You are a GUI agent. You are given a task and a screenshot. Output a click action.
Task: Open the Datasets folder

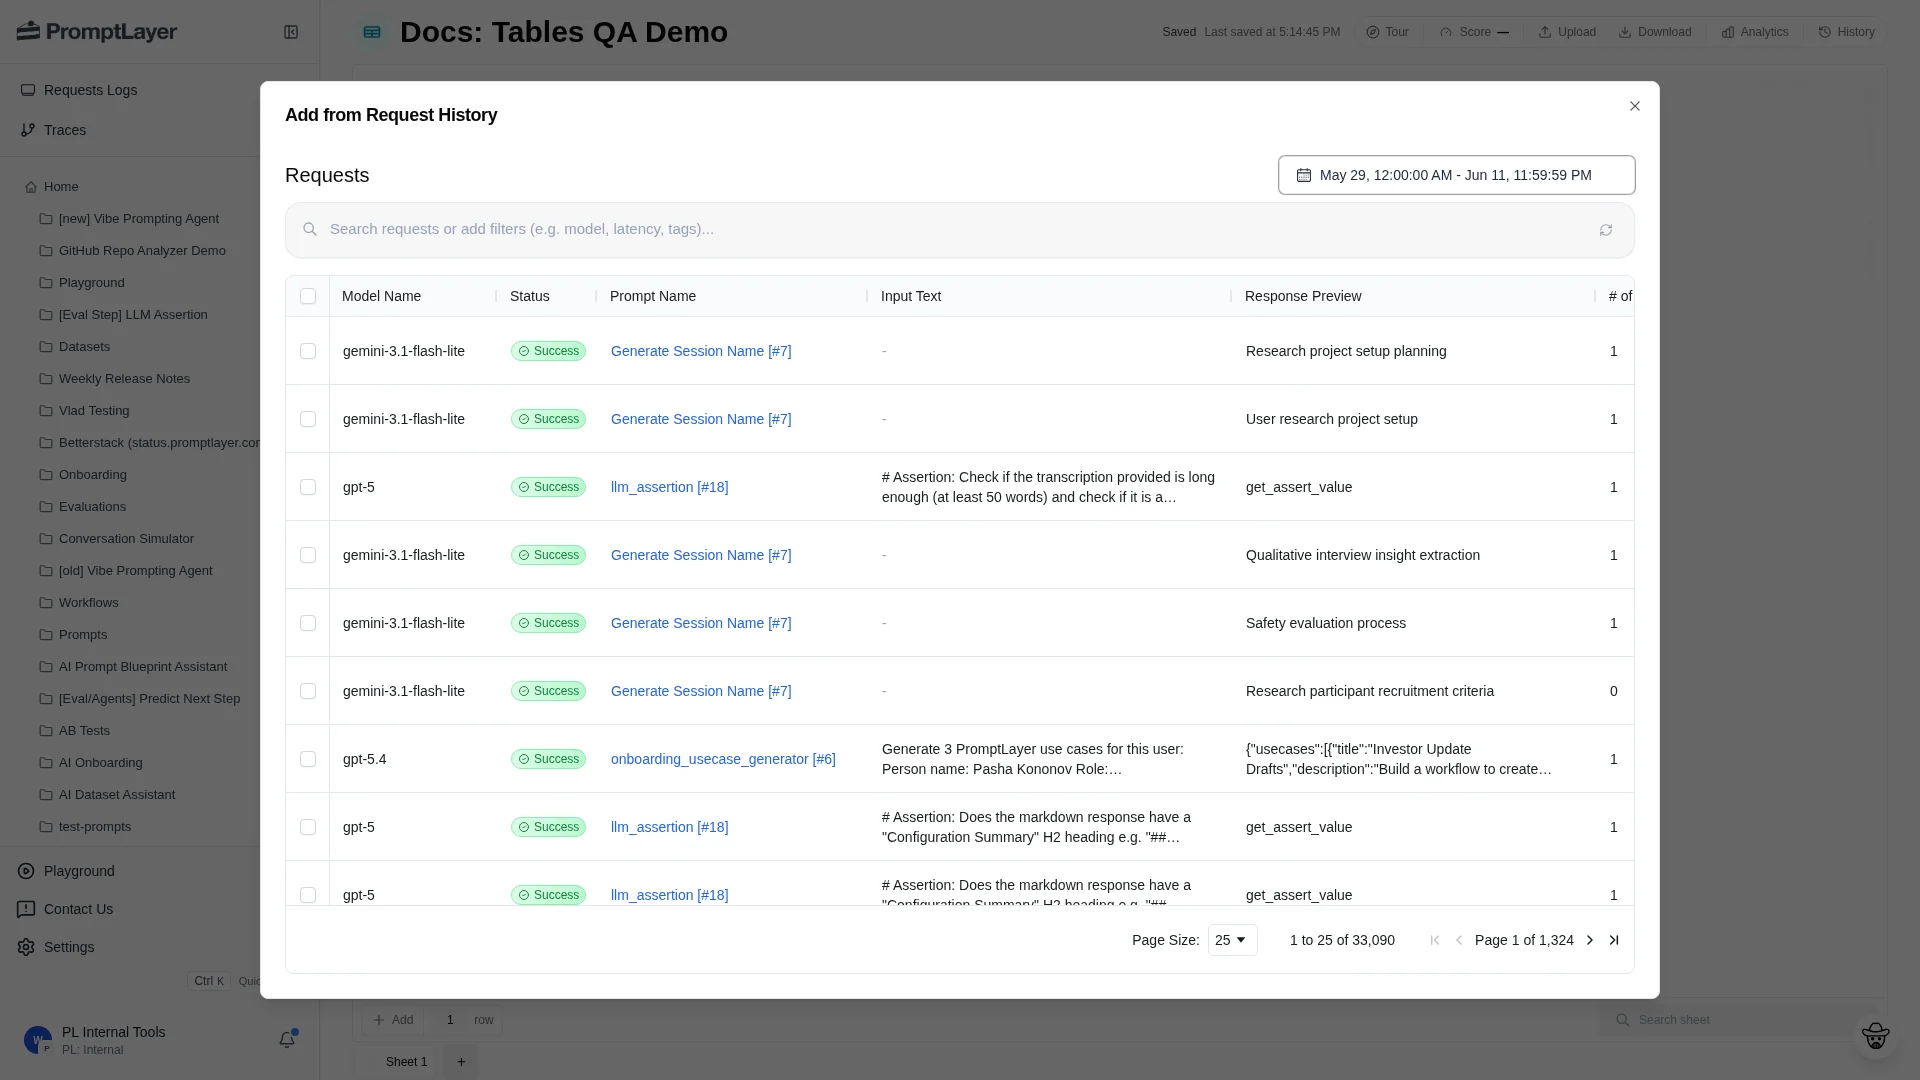[84, 347]
